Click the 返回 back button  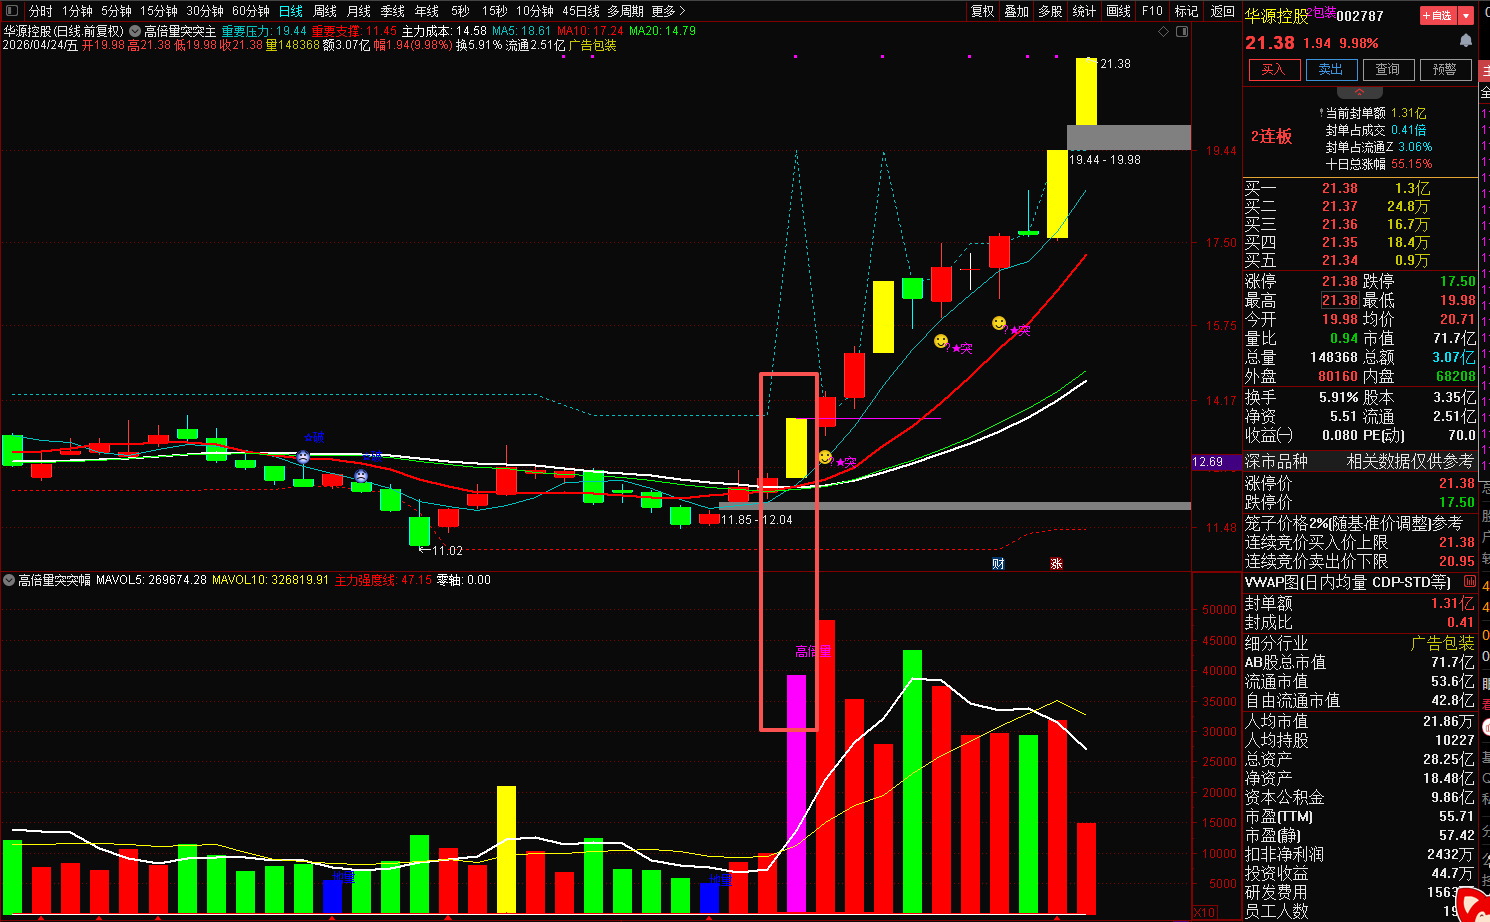click(x=1222, y=11)
